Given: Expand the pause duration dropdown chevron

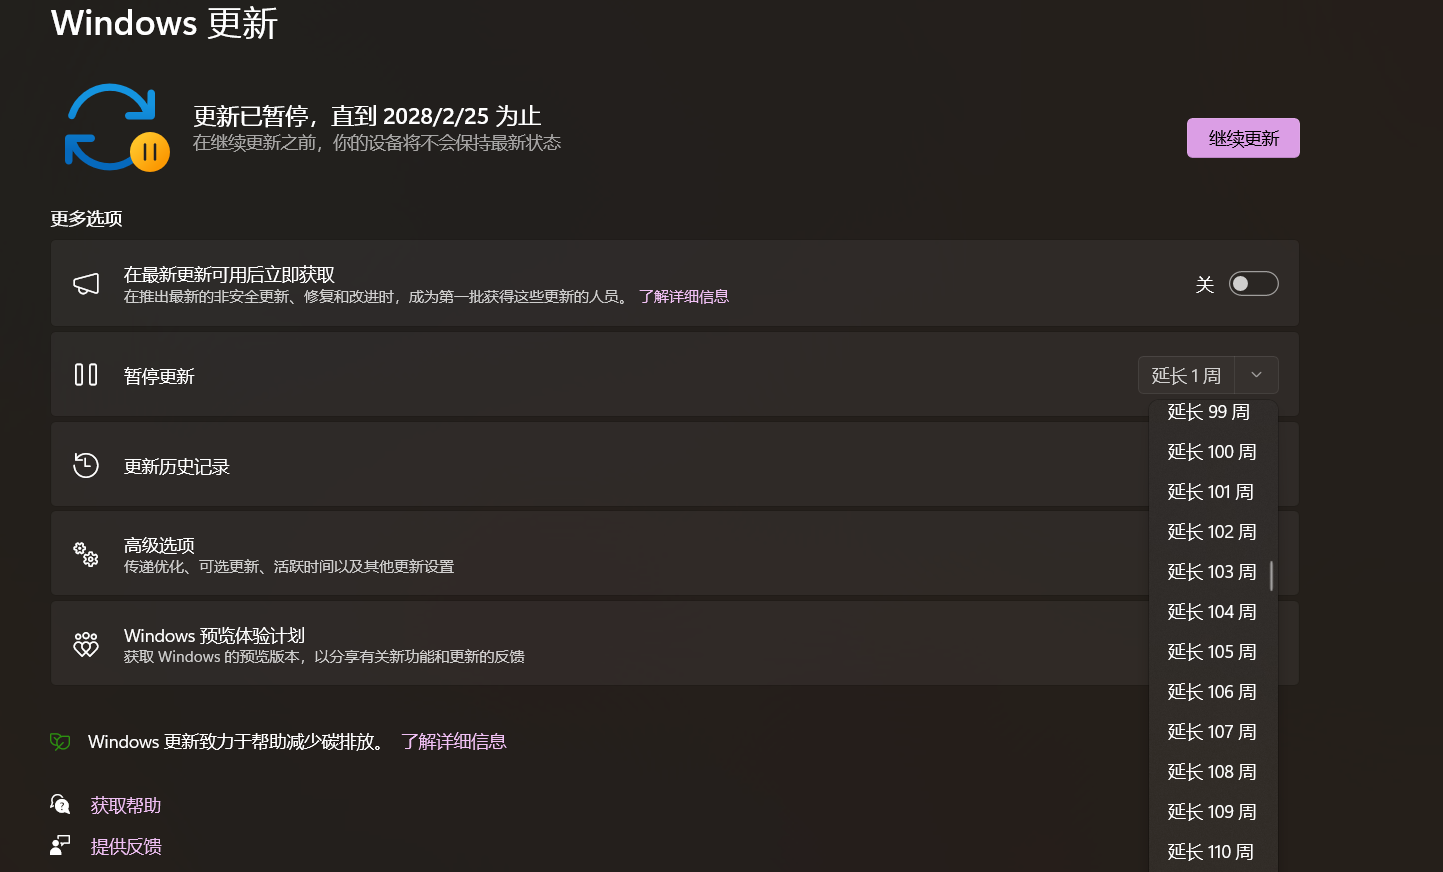Looking at the screenshot, I should pyautogui.click(x=1256, y=375).
